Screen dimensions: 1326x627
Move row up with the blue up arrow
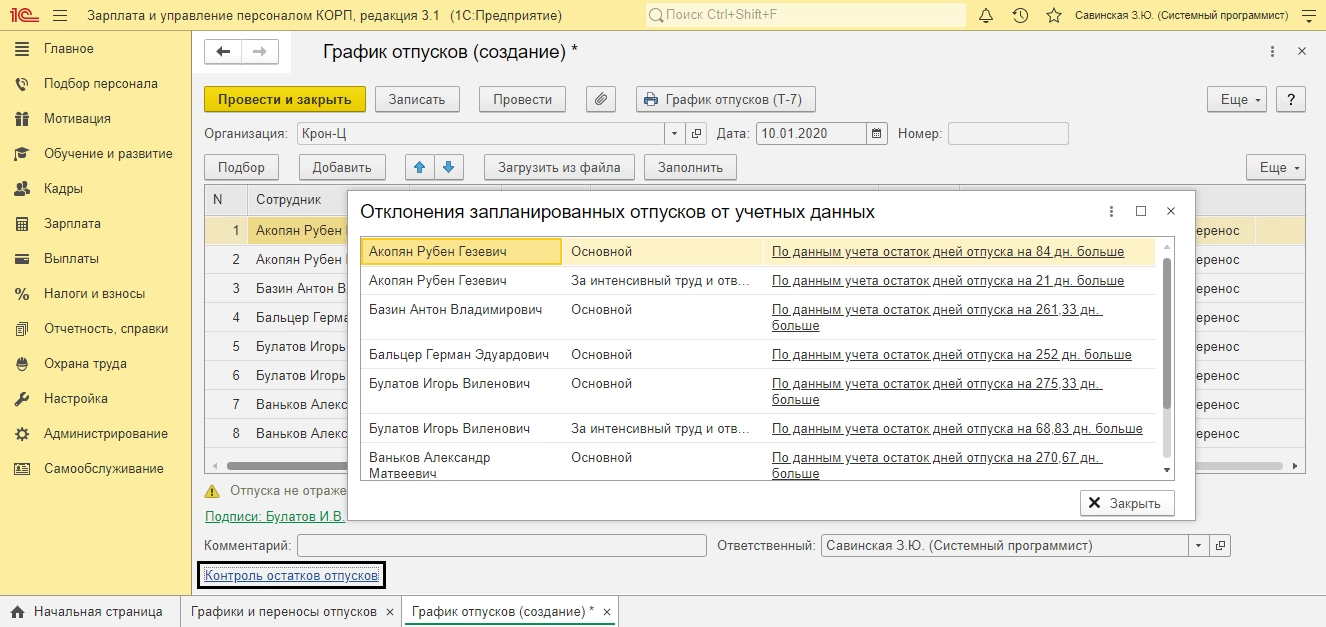point(419,167)
